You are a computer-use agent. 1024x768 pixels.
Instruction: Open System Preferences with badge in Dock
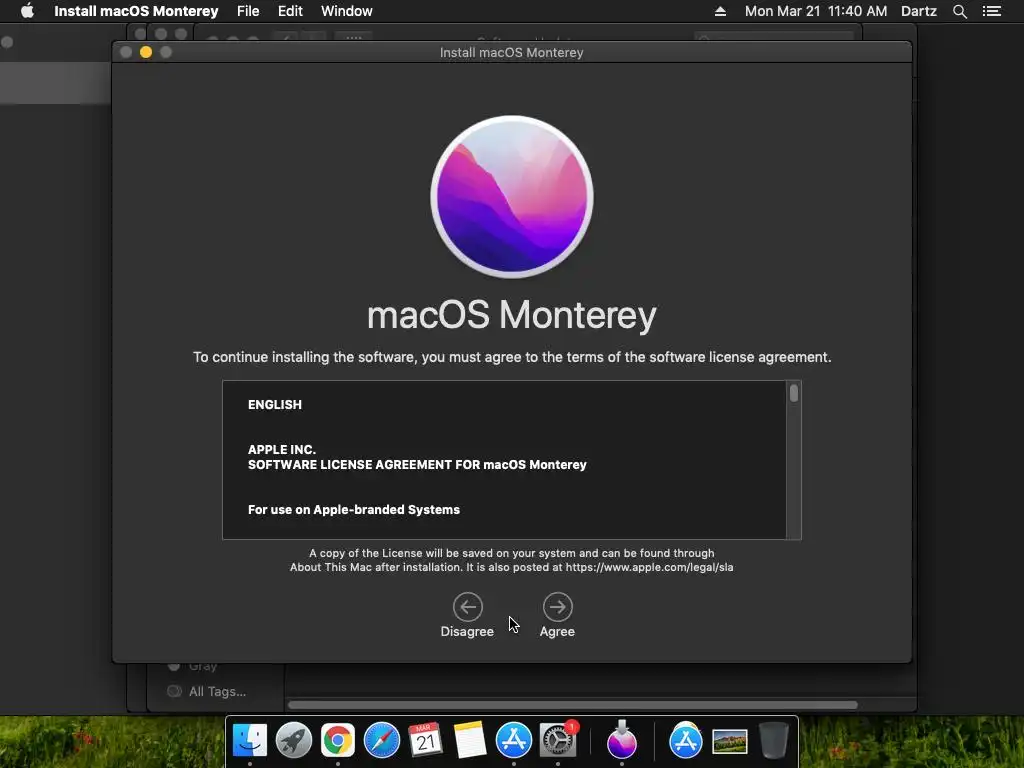coord(558,741)
